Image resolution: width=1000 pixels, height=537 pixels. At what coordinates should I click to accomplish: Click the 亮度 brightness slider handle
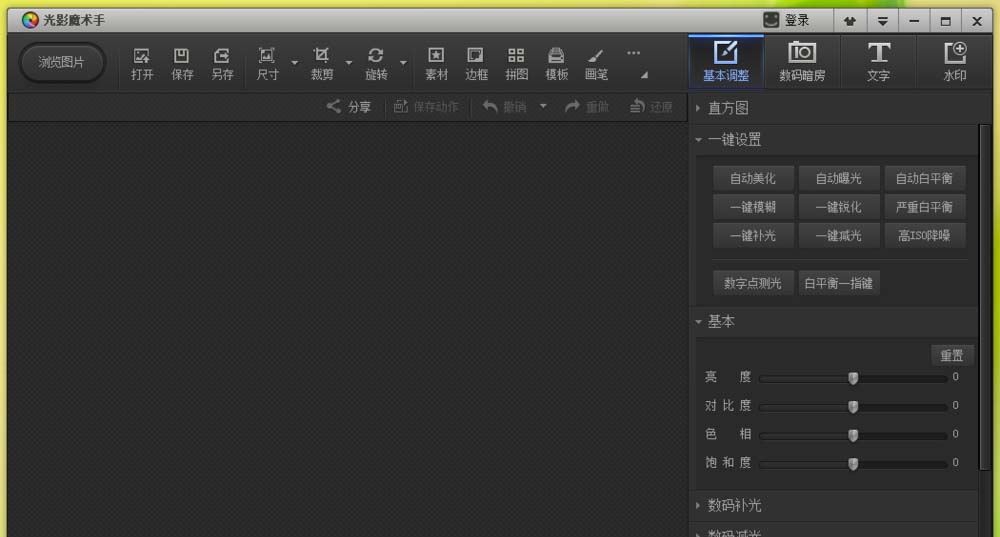(853, 378)
